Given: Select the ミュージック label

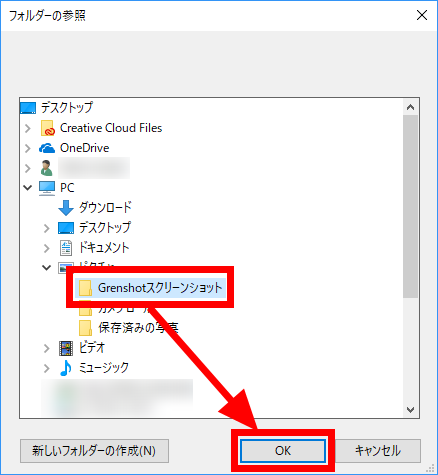Looking at the screenshot, I should tap(104, 368).
